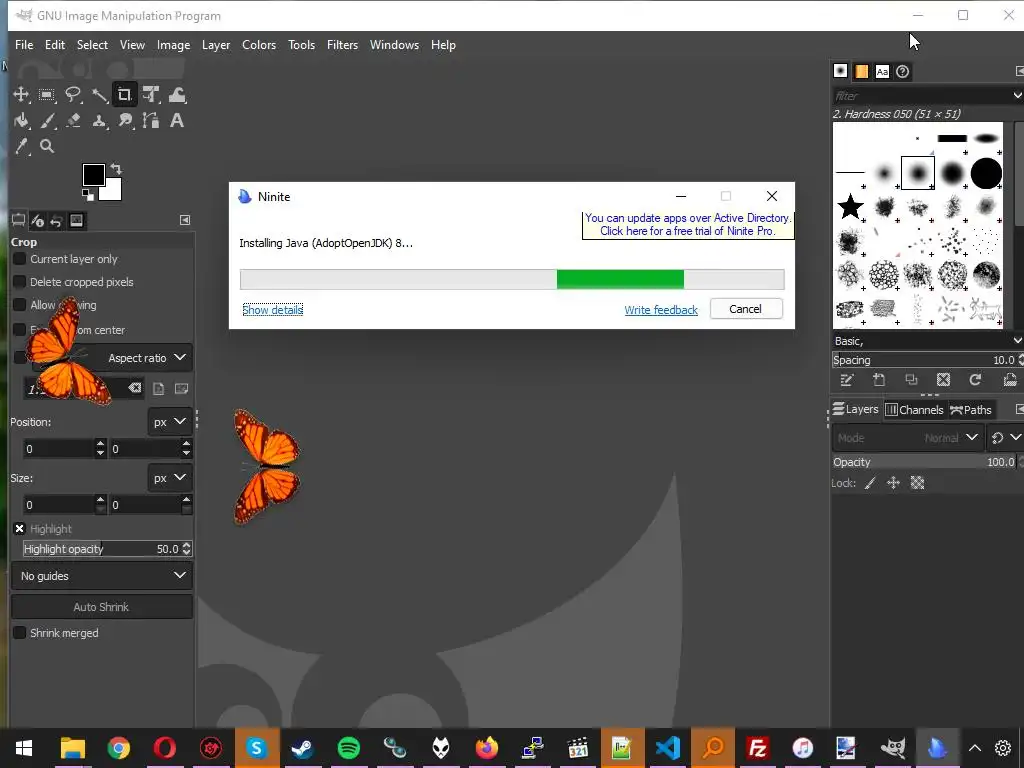The height and width of the screenshot is (768, 1024).
Task: Open the layer mode group switch dropdown
Action: point(1005,438)
